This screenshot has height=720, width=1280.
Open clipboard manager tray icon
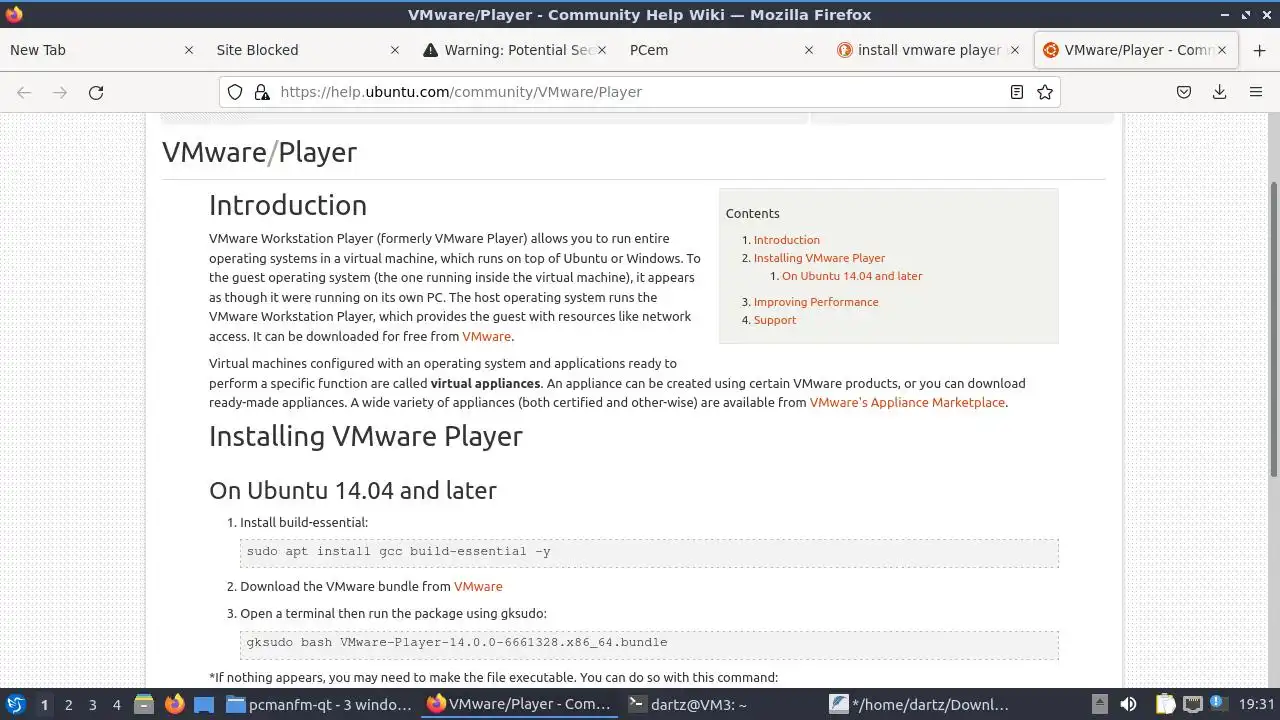1166,704
